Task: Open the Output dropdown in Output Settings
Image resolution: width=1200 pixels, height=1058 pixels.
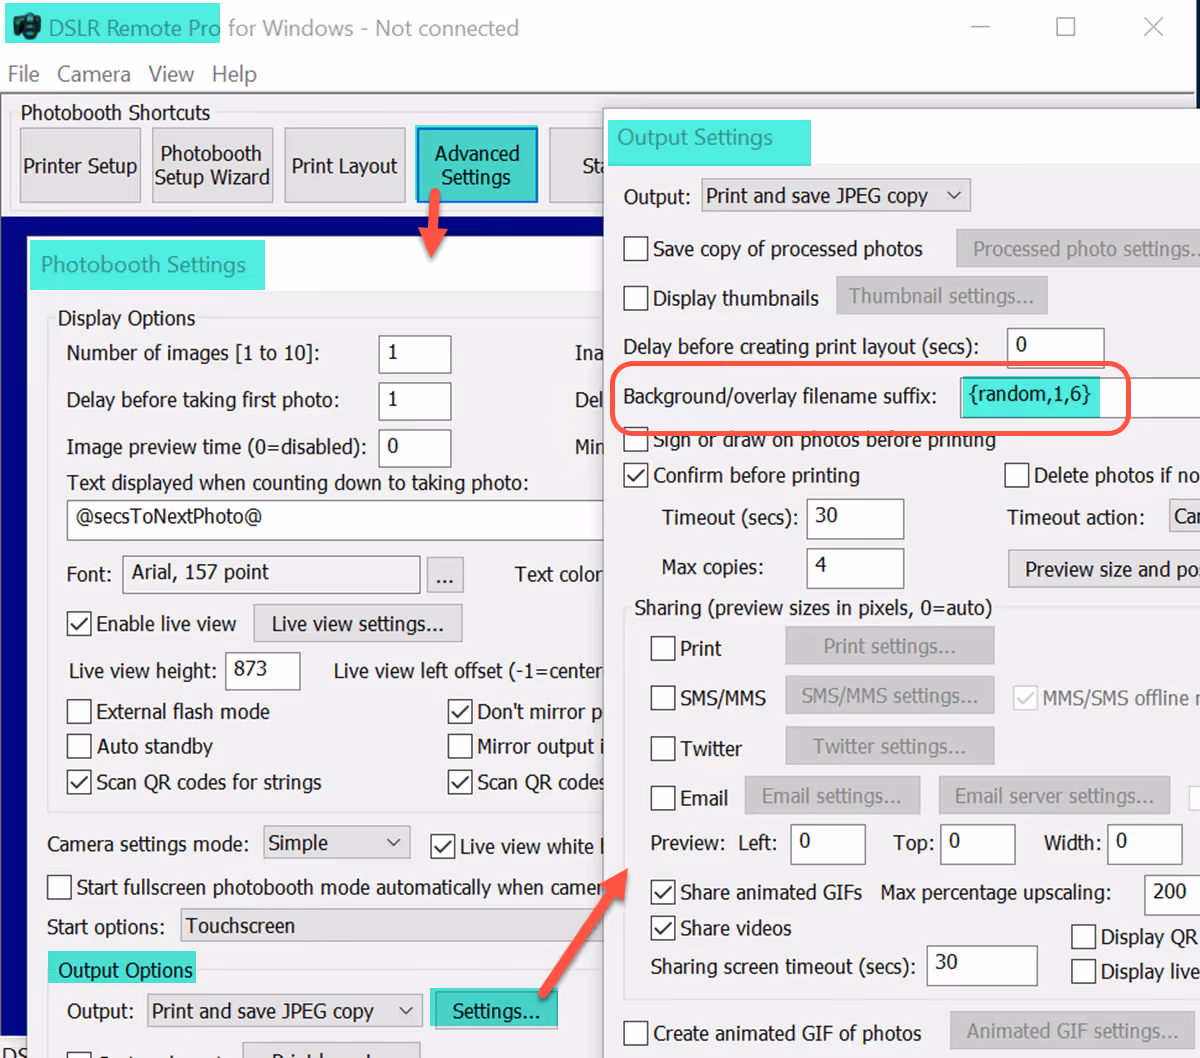Action: [836, 196]
